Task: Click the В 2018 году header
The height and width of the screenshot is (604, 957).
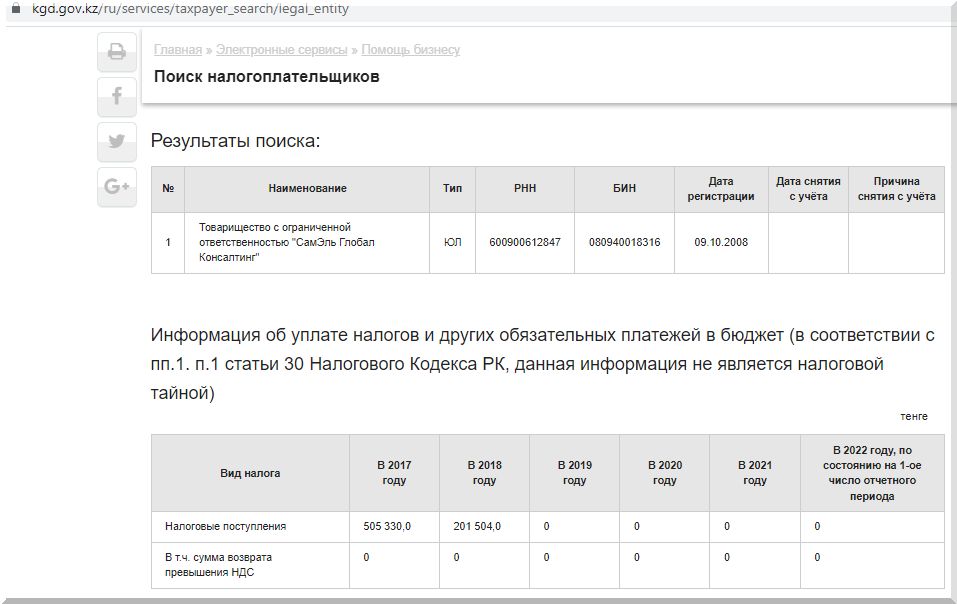Action: [x=485, y=473]
